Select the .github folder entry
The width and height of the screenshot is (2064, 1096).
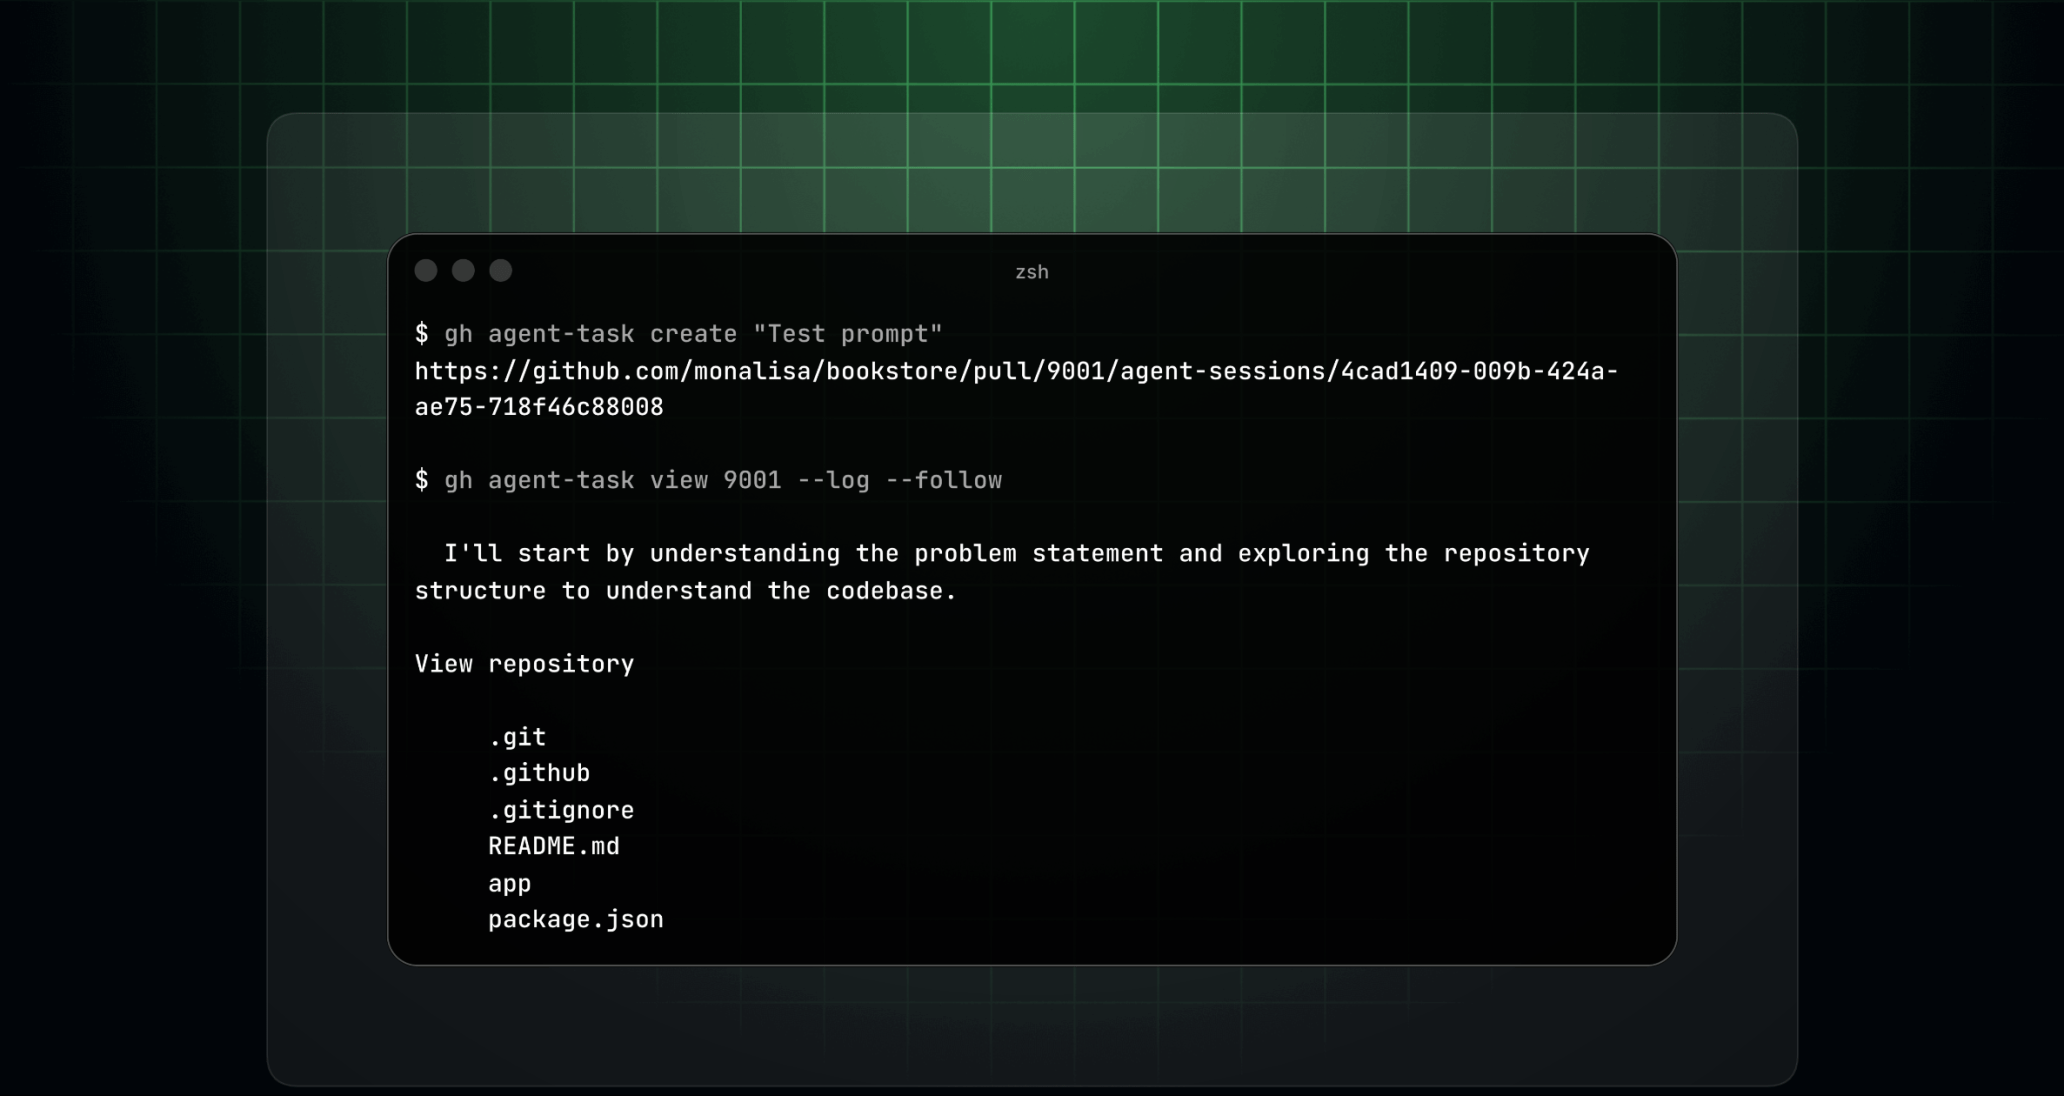coord(539,774)
